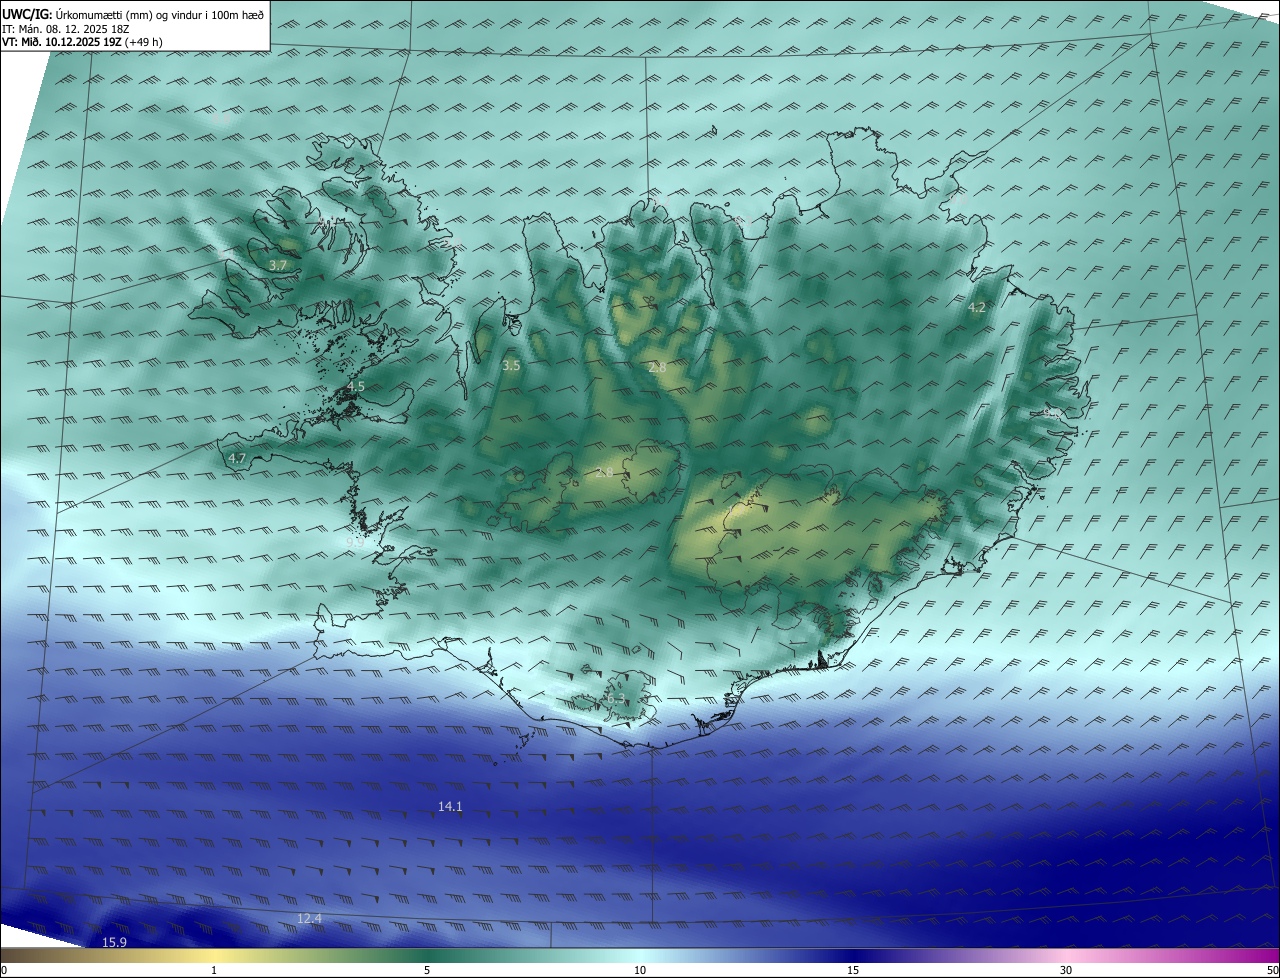Click the 3.5 value label on the map
The image size is (1280, 978).
coord(511,366)
